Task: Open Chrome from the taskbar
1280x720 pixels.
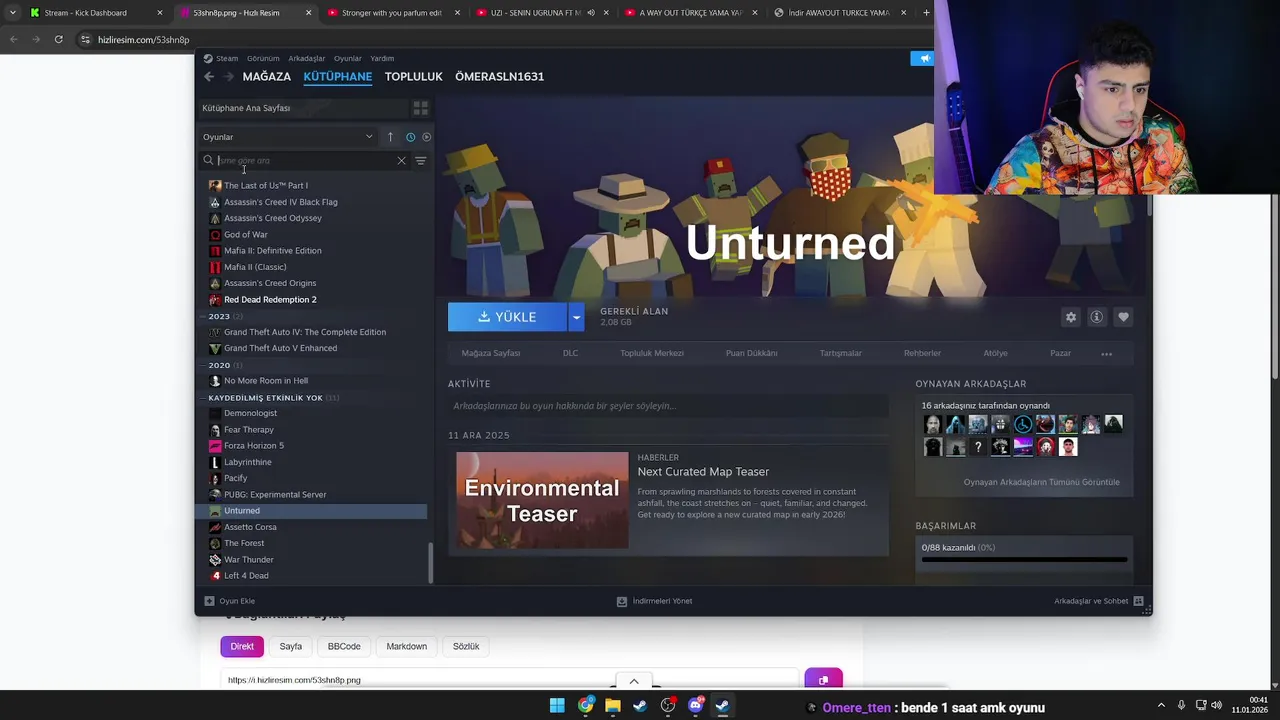Action: pyautogui.click(x=585, y=706)
